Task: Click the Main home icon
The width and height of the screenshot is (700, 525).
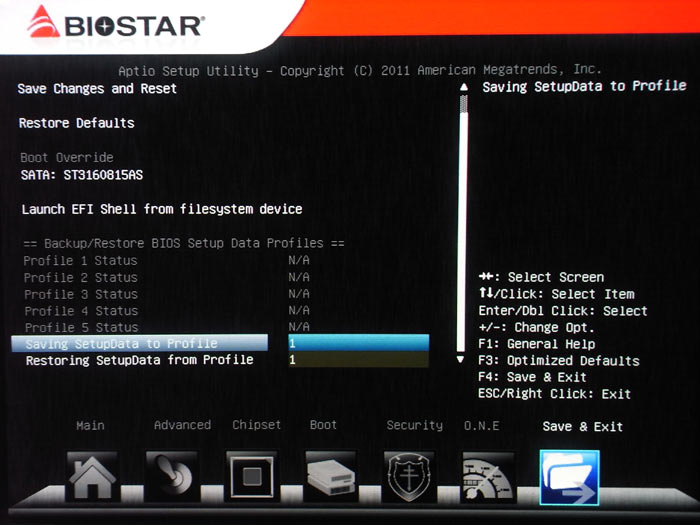Action: 92,477
